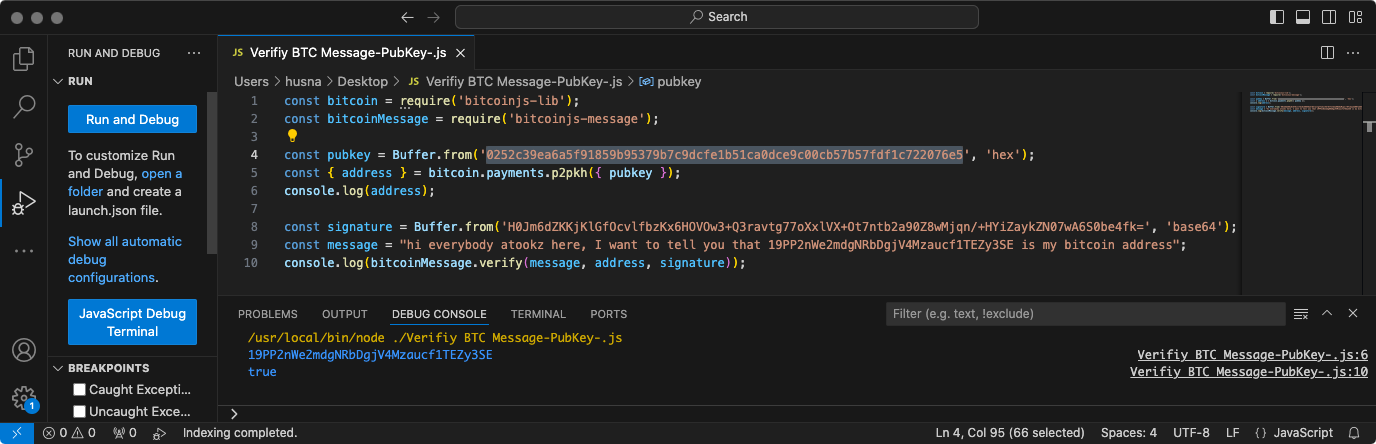The height and width of the screenshot is (444, 1376).
Task: Switch to the DEBUG CONSOLE tab
Action: click(439, 314)
